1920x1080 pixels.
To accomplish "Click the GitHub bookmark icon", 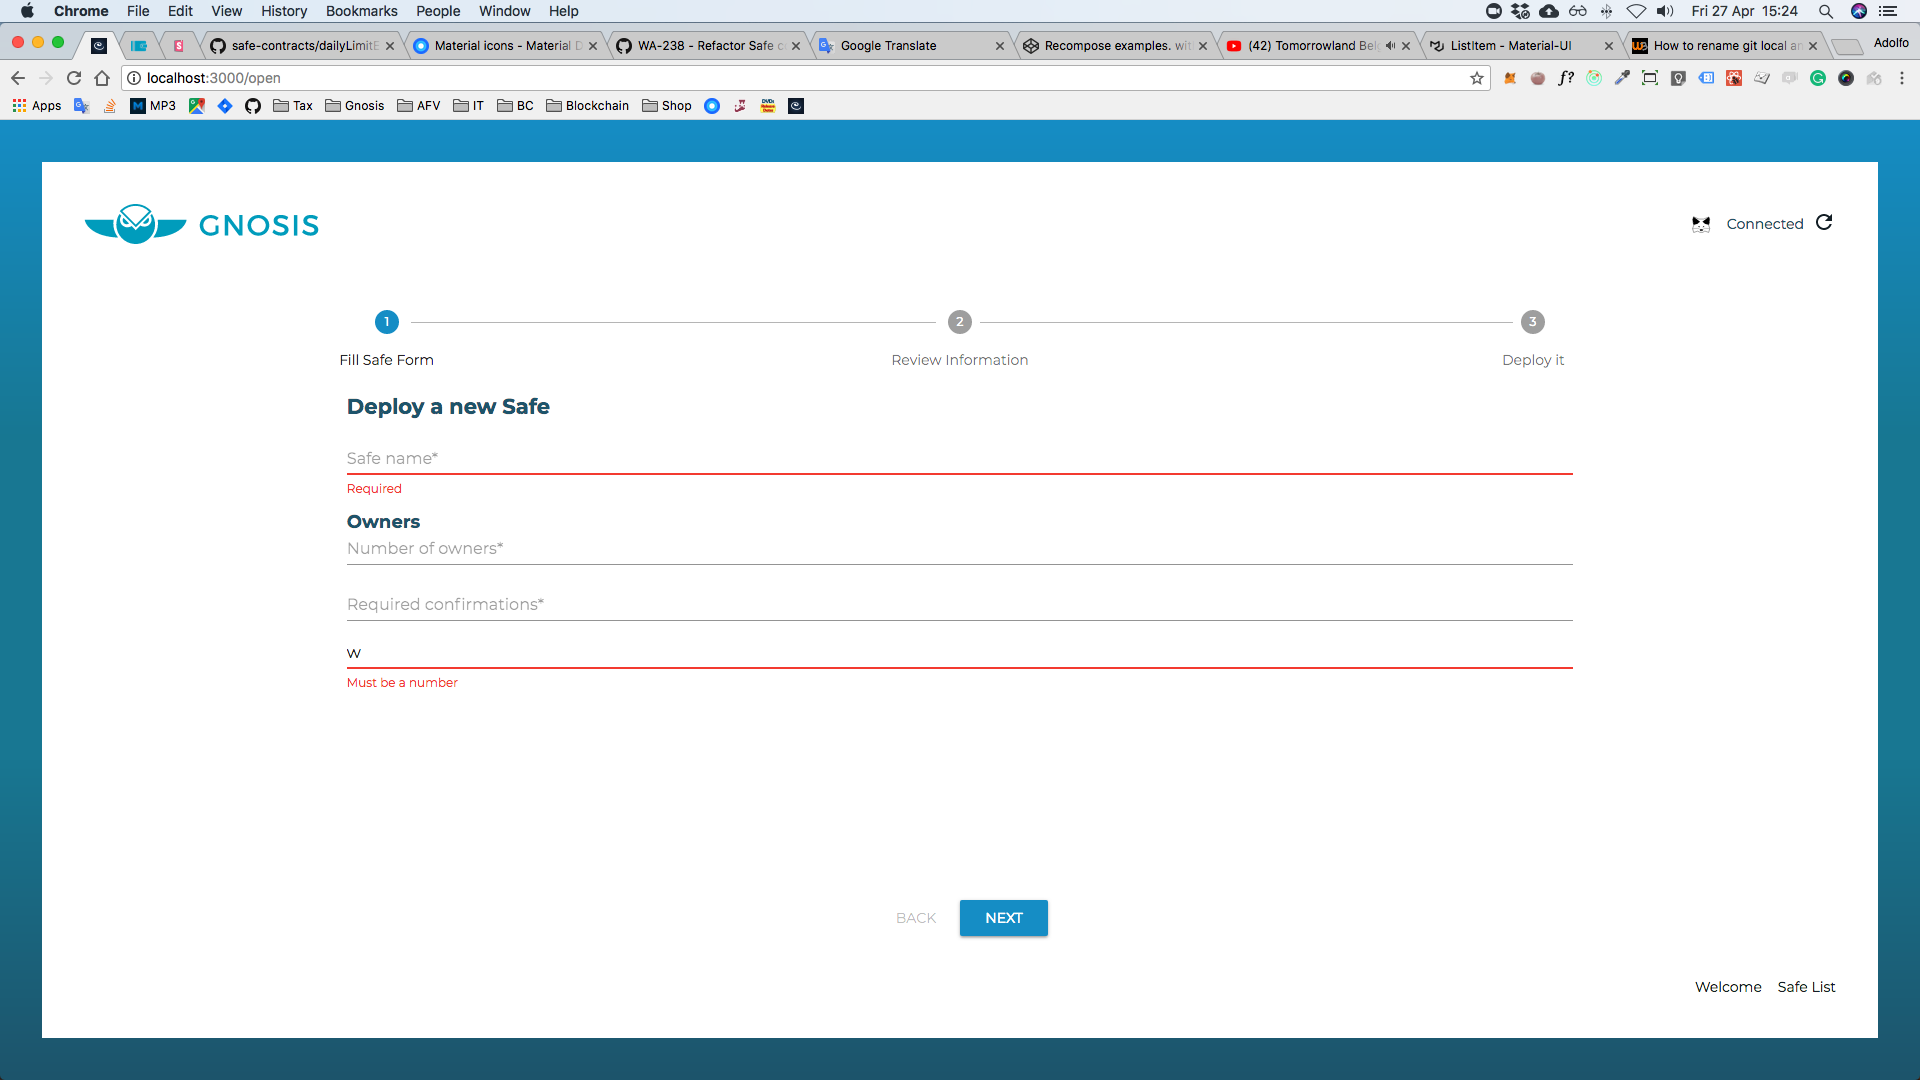I will click(x=253, y=106).
